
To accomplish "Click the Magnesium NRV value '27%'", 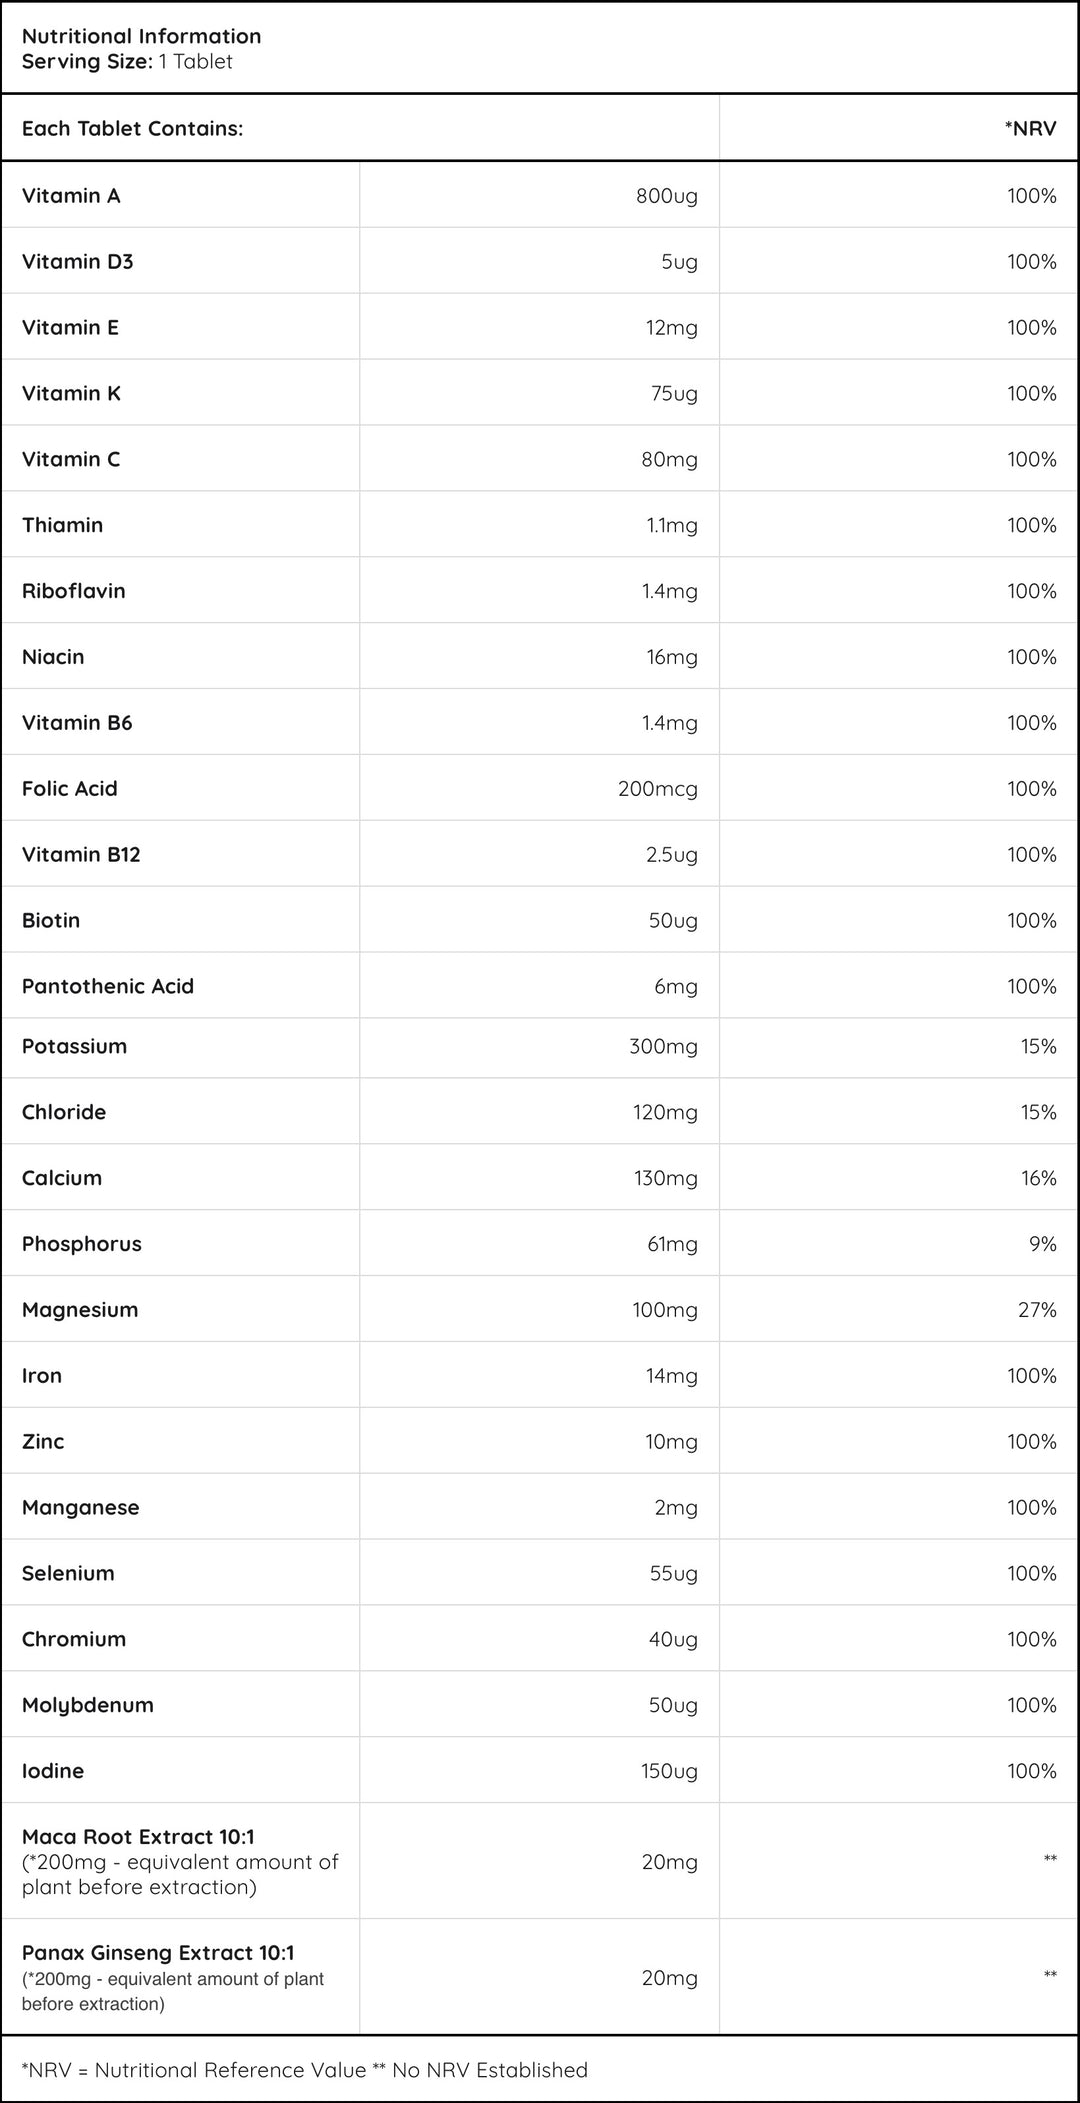I will 1037,1310.
